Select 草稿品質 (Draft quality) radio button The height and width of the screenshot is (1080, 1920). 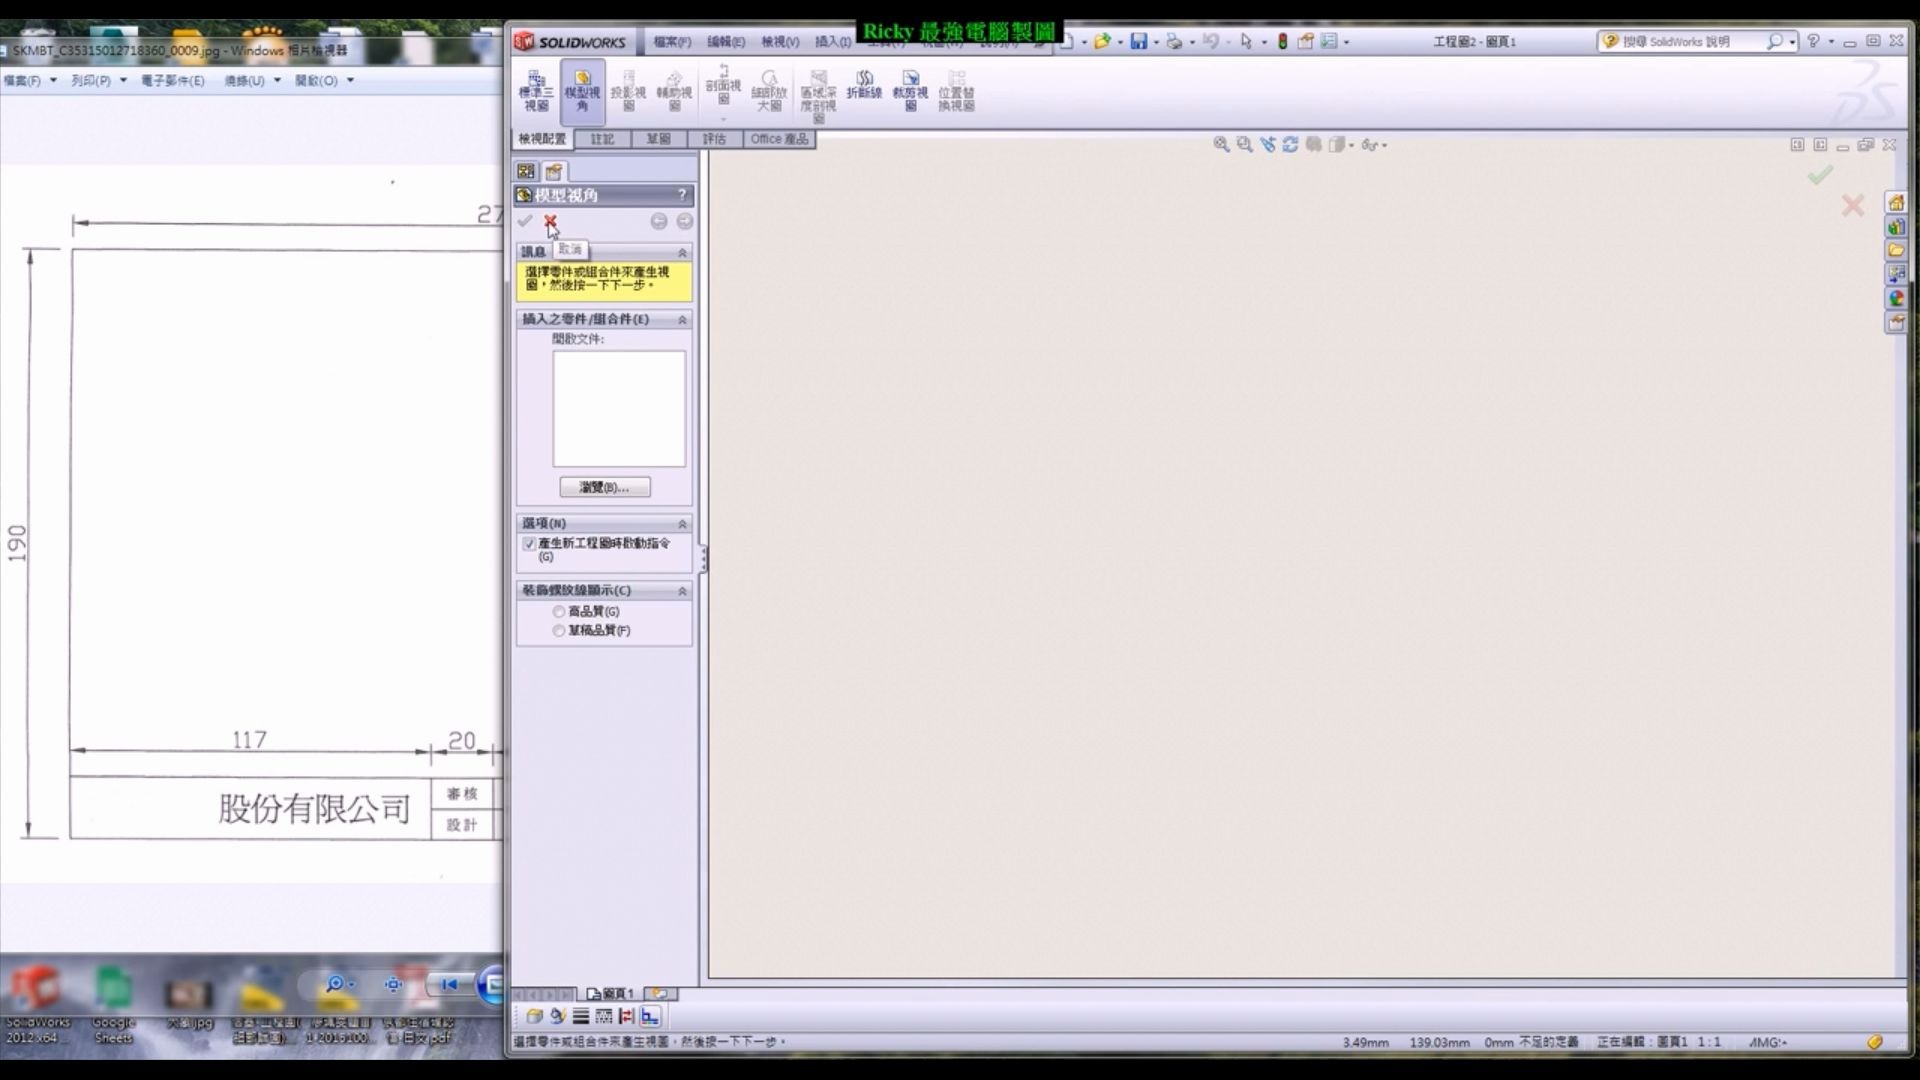pos(559,631)
